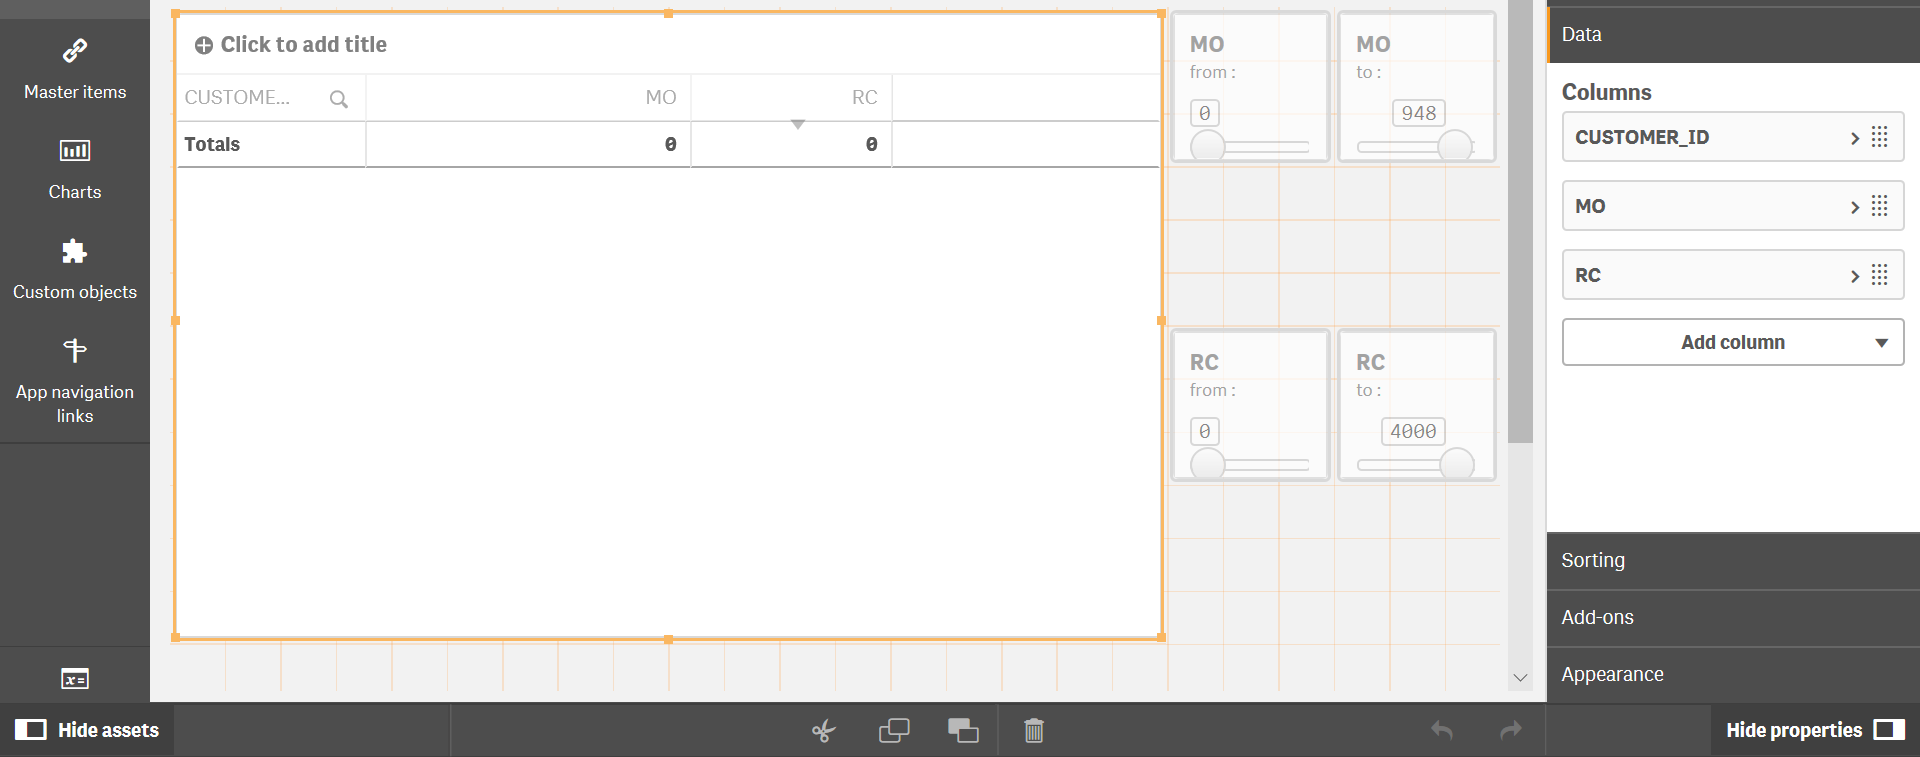The height and width of the screenshot is (757, 1920).
Task: Open the Appearance properties section
Action: (1733, 675)
